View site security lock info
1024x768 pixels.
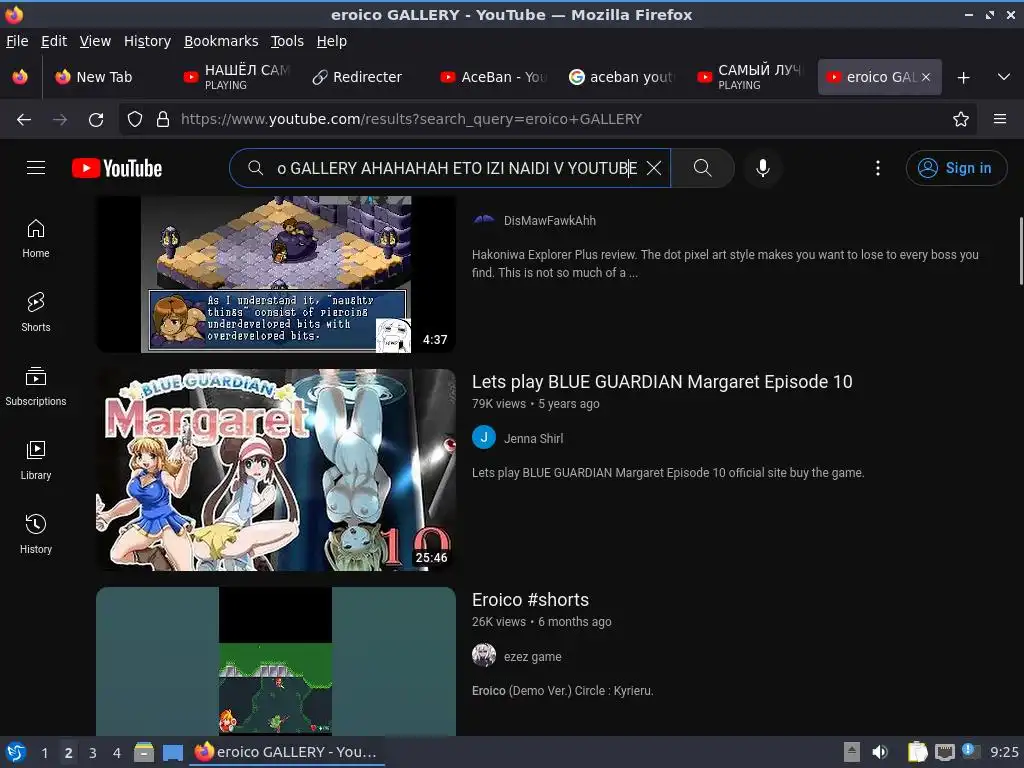click(x=163, y=119)
